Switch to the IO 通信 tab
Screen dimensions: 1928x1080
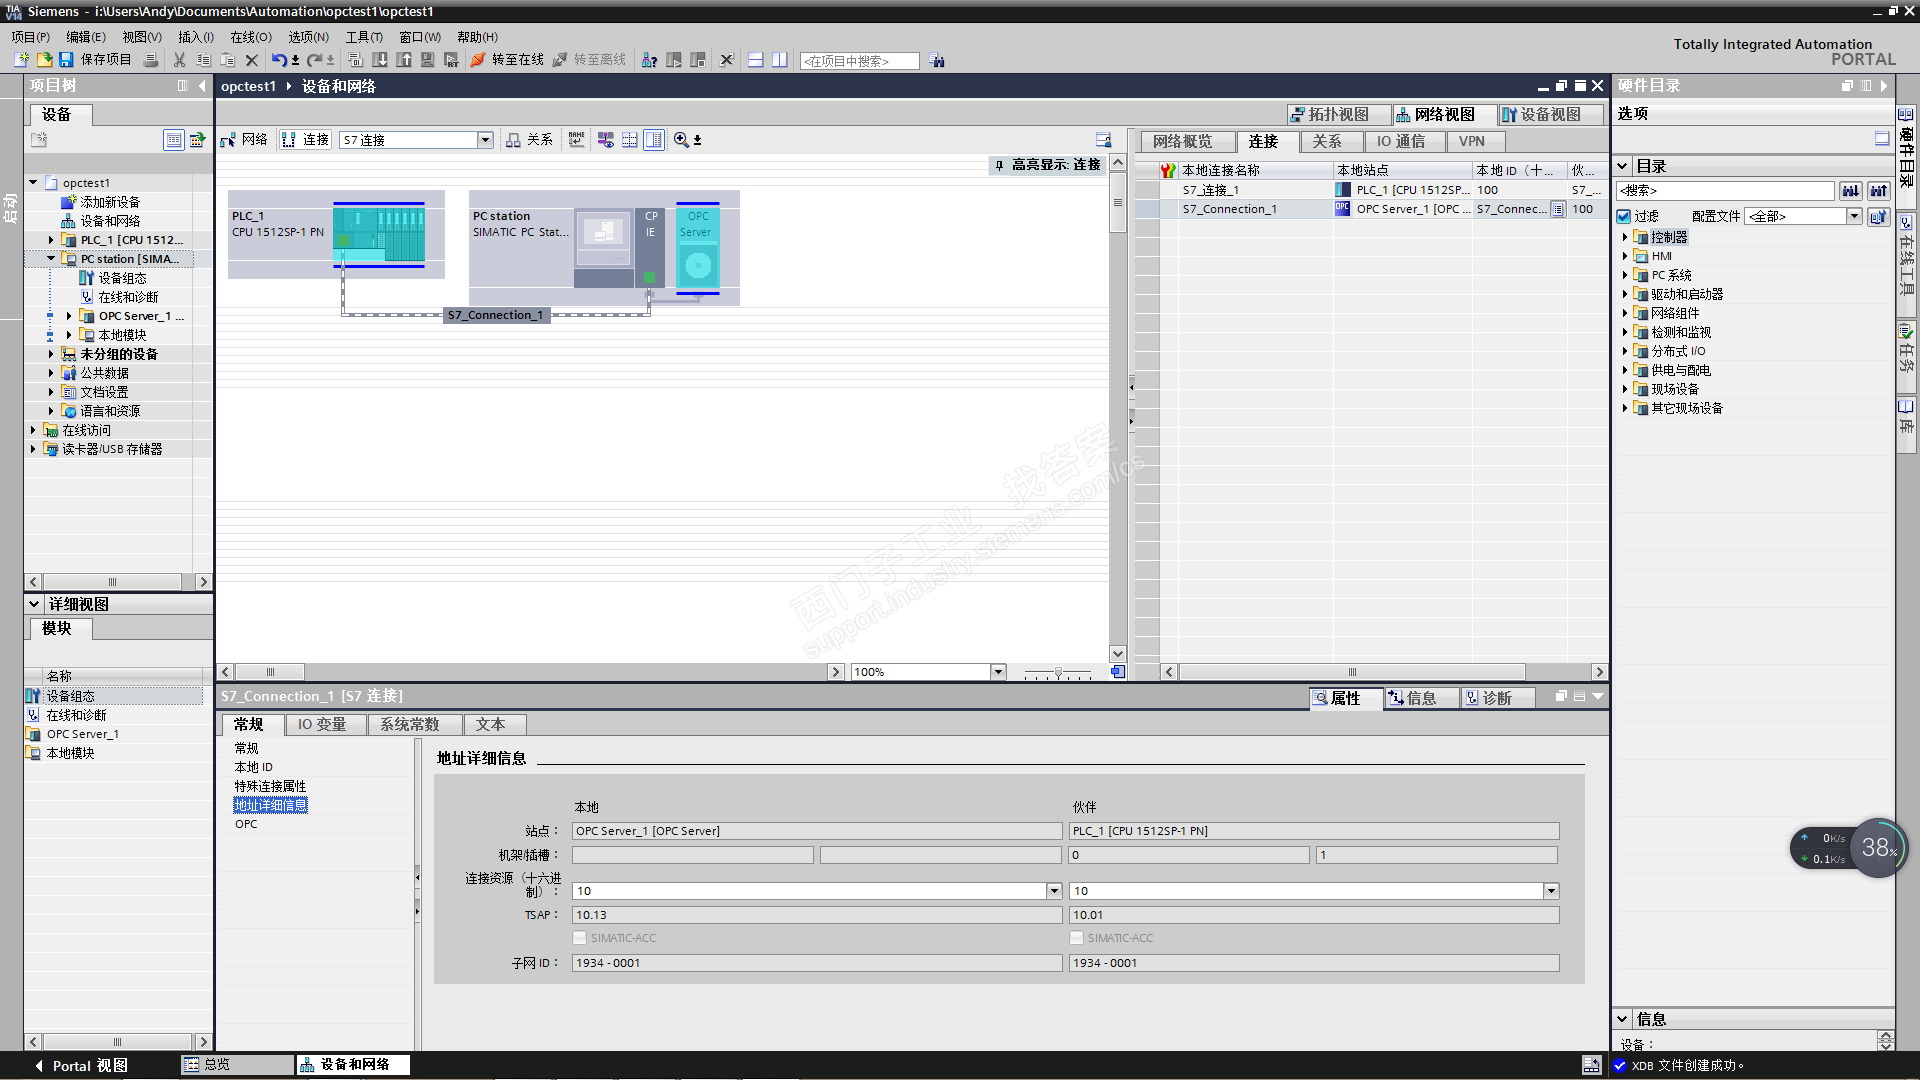click(x=1400, y=142)
